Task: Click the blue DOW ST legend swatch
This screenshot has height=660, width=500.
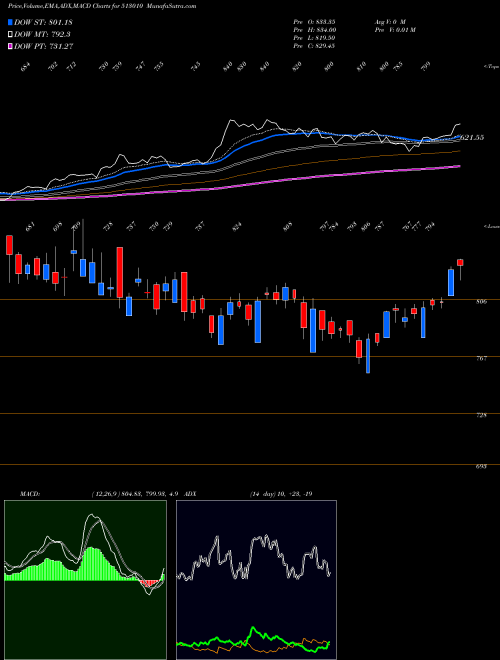Action: point(10,22)
